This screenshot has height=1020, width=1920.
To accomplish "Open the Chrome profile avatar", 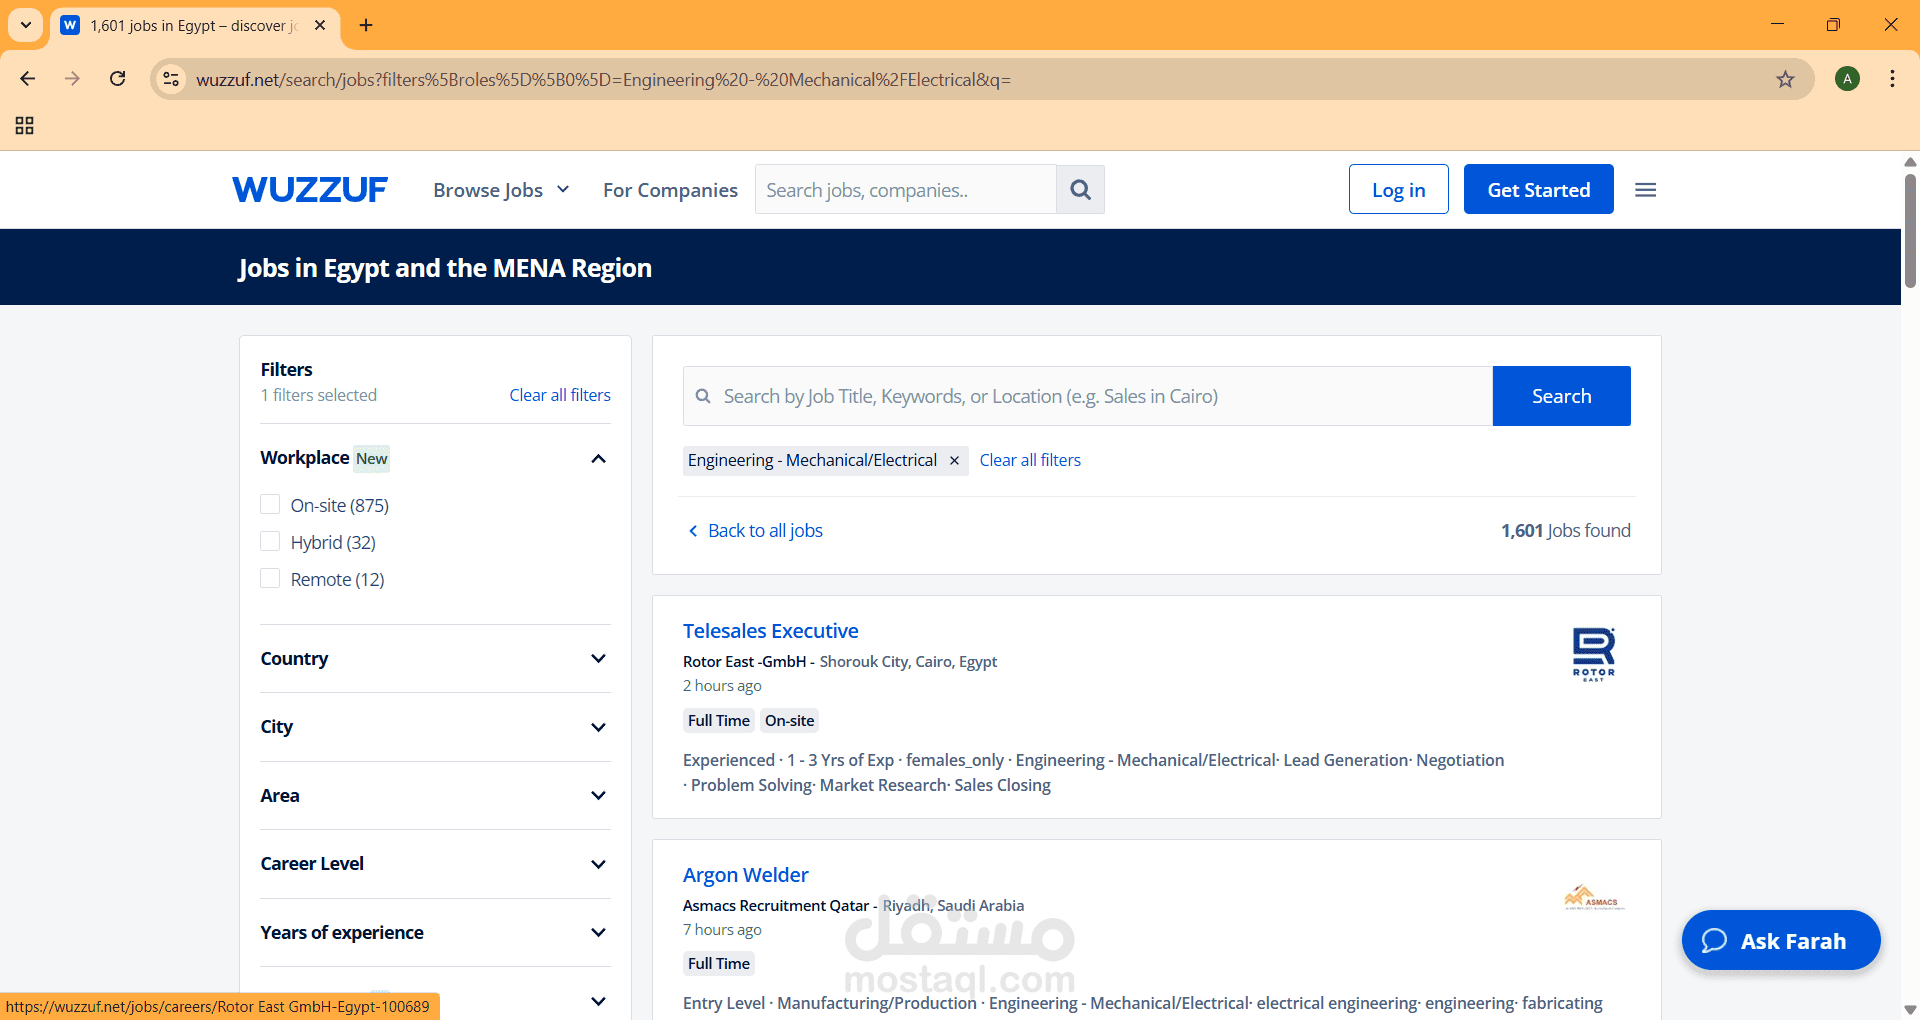I will pyautogui.click(x=1847, y=79).
